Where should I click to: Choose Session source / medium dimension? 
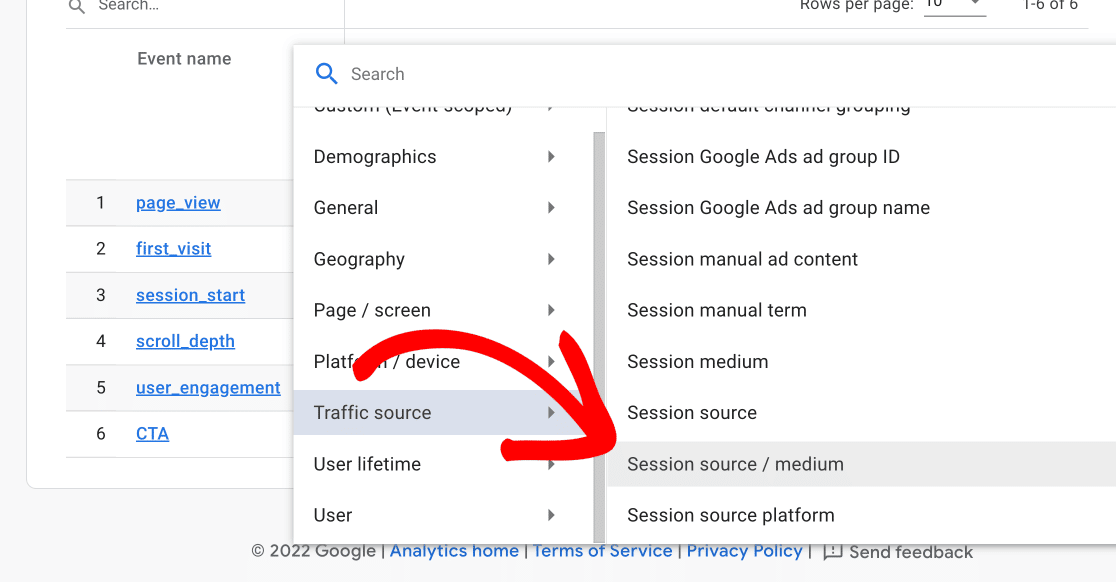(735, 464)
